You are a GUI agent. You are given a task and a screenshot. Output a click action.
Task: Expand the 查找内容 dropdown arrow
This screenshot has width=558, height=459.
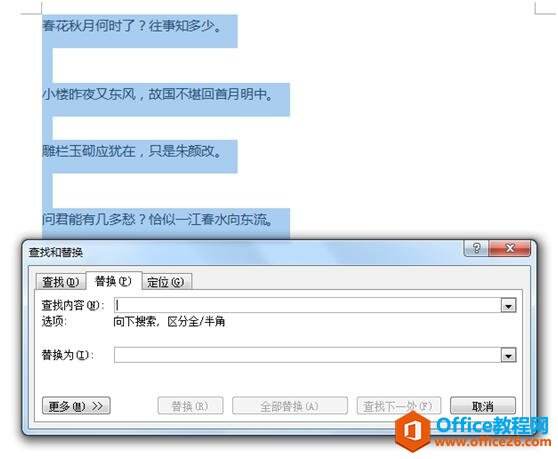pyautogui.click(x=509, y=306)
